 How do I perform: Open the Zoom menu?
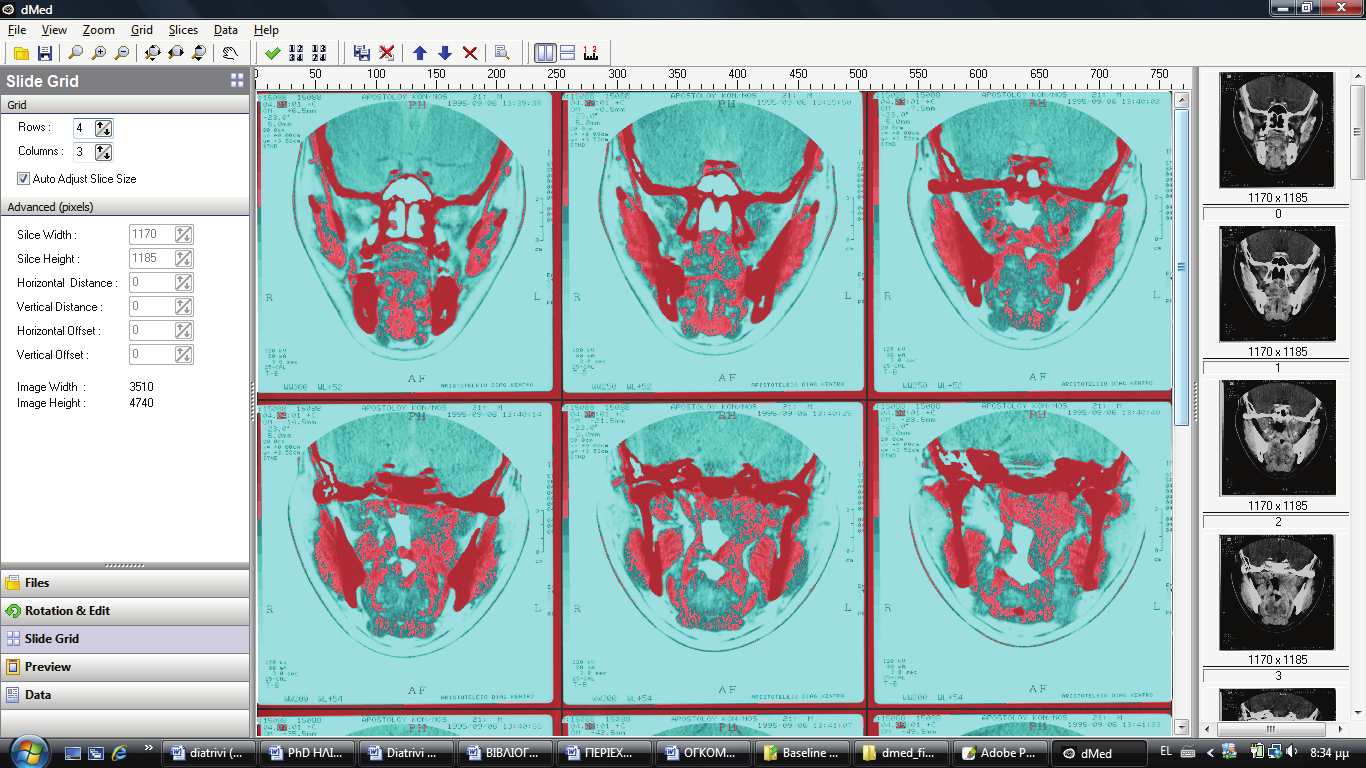98,30
